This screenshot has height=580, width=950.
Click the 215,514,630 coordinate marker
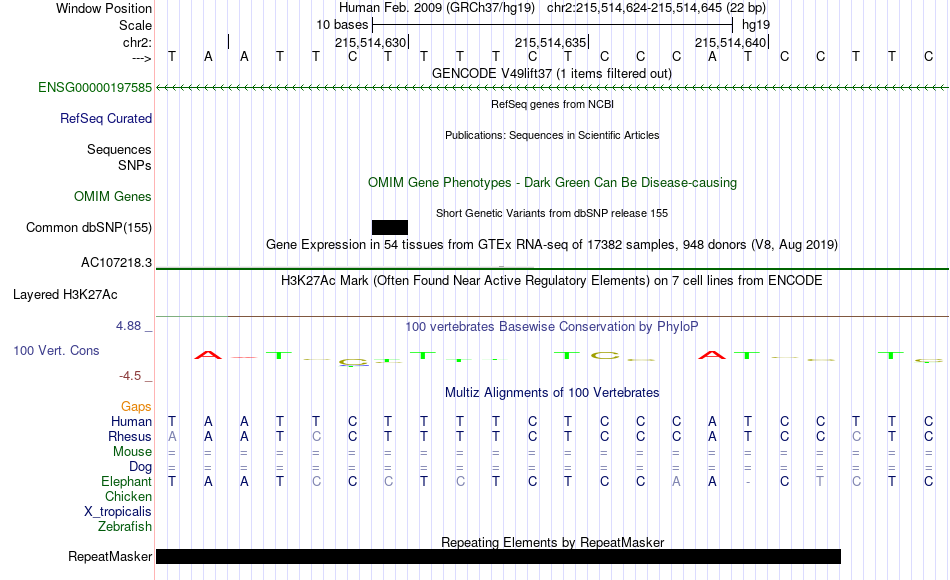pyautogui.click(x=370, y=42)
